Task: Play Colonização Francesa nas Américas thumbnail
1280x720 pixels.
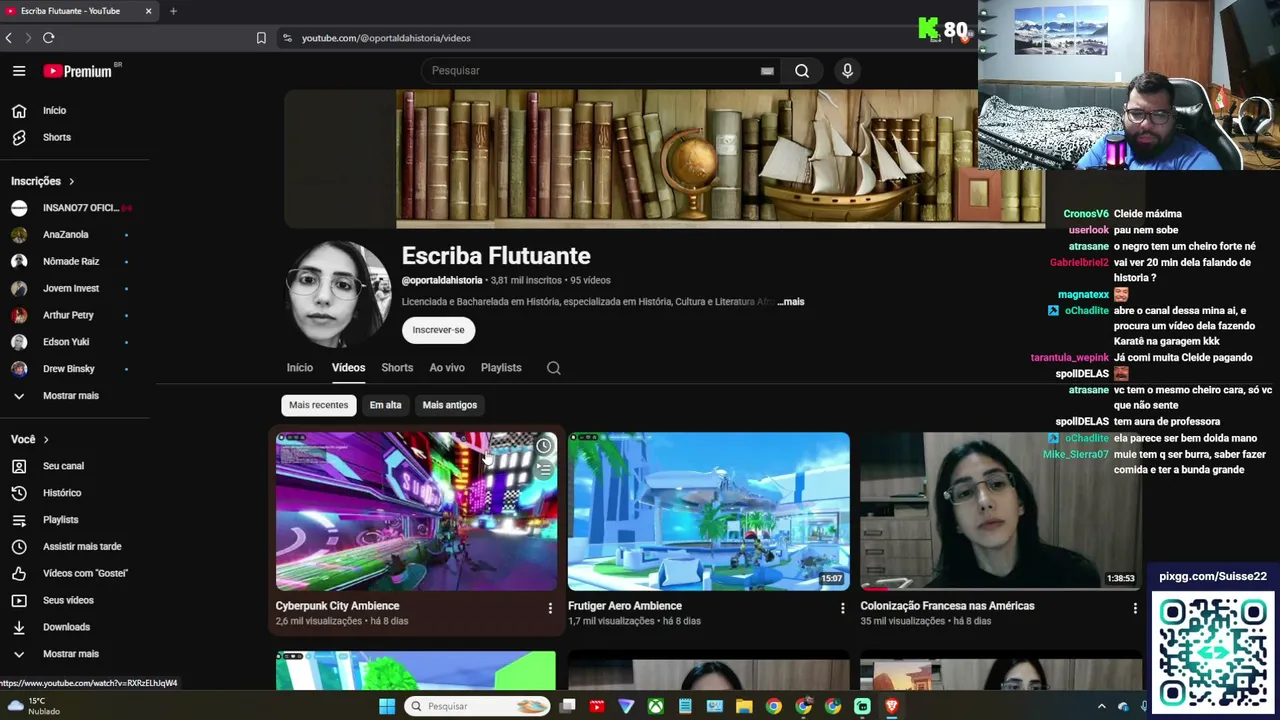Action: (1001, 511)
